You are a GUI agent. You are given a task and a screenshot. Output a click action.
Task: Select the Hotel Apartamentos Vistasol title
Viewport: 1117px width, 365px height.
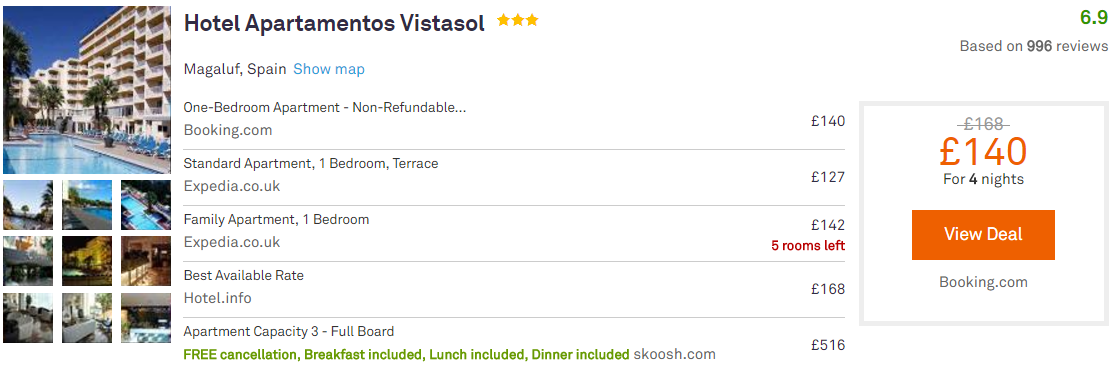click(x=334, y=24)
